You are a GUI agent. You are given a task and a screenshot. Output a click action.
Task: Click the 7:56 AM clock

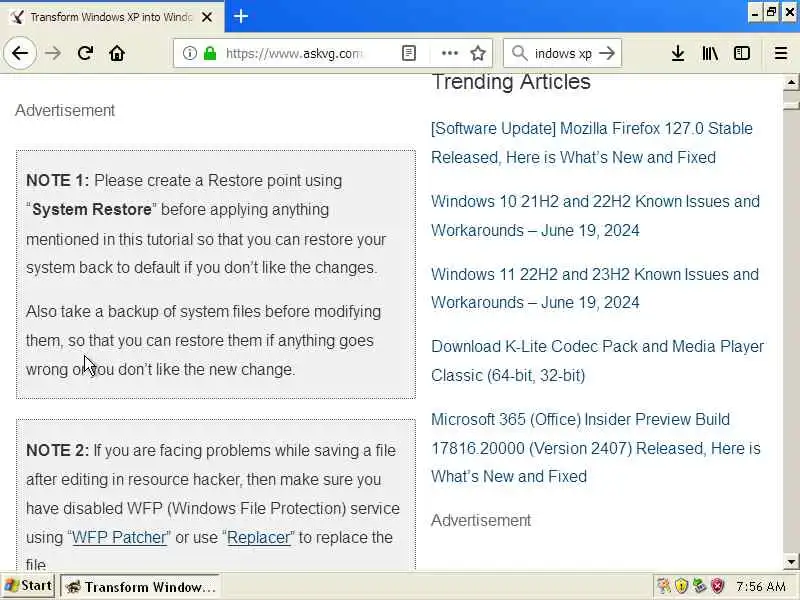coord(761,587)
